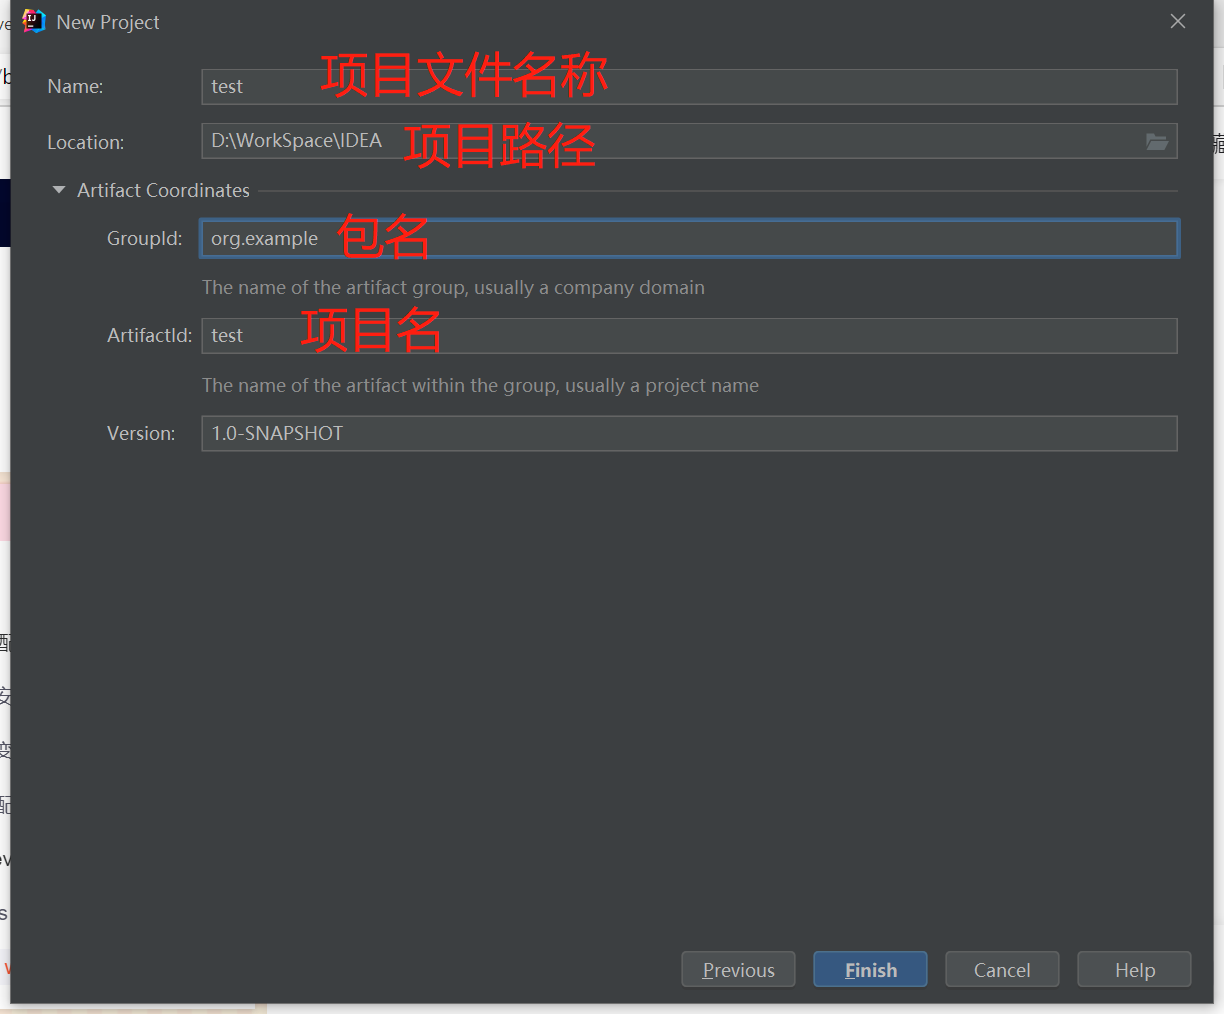Click the Name input field
The height and width of the screenshot is (1014, 1224).
tap(689, 87)
